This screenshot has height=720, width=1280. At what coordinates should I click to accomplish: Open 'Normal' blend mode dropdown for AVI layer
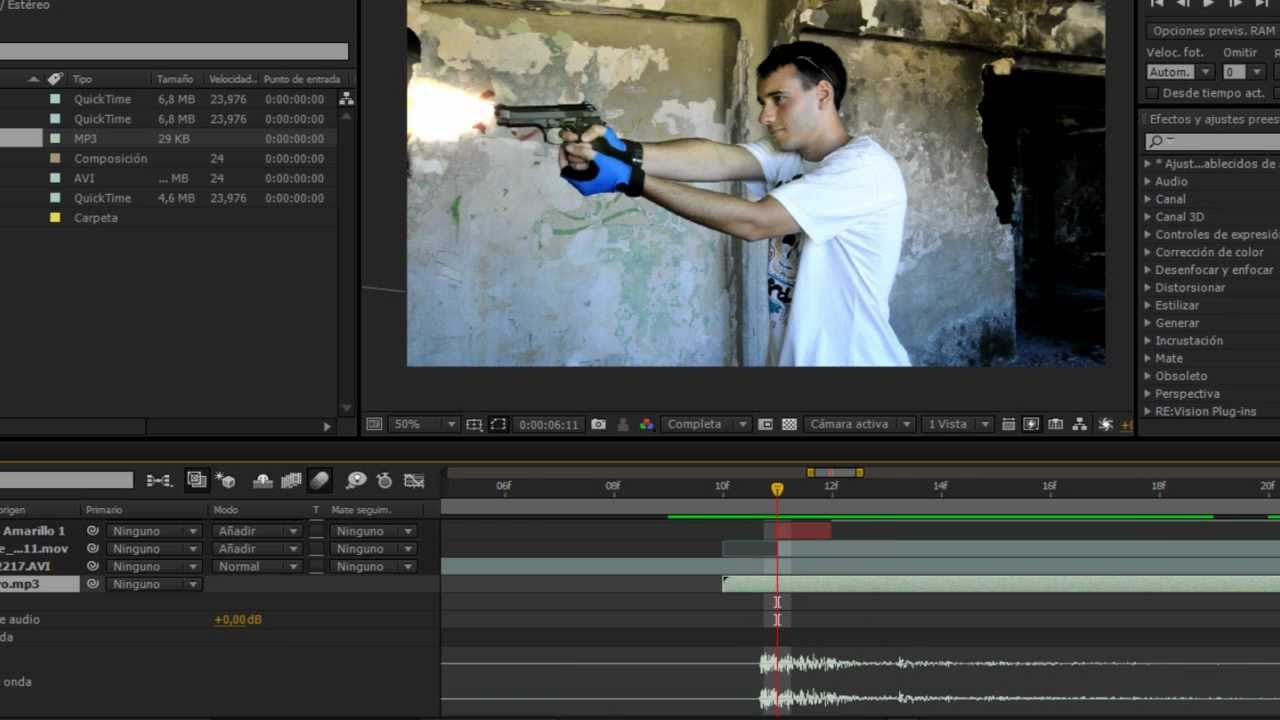coord(256,566)
